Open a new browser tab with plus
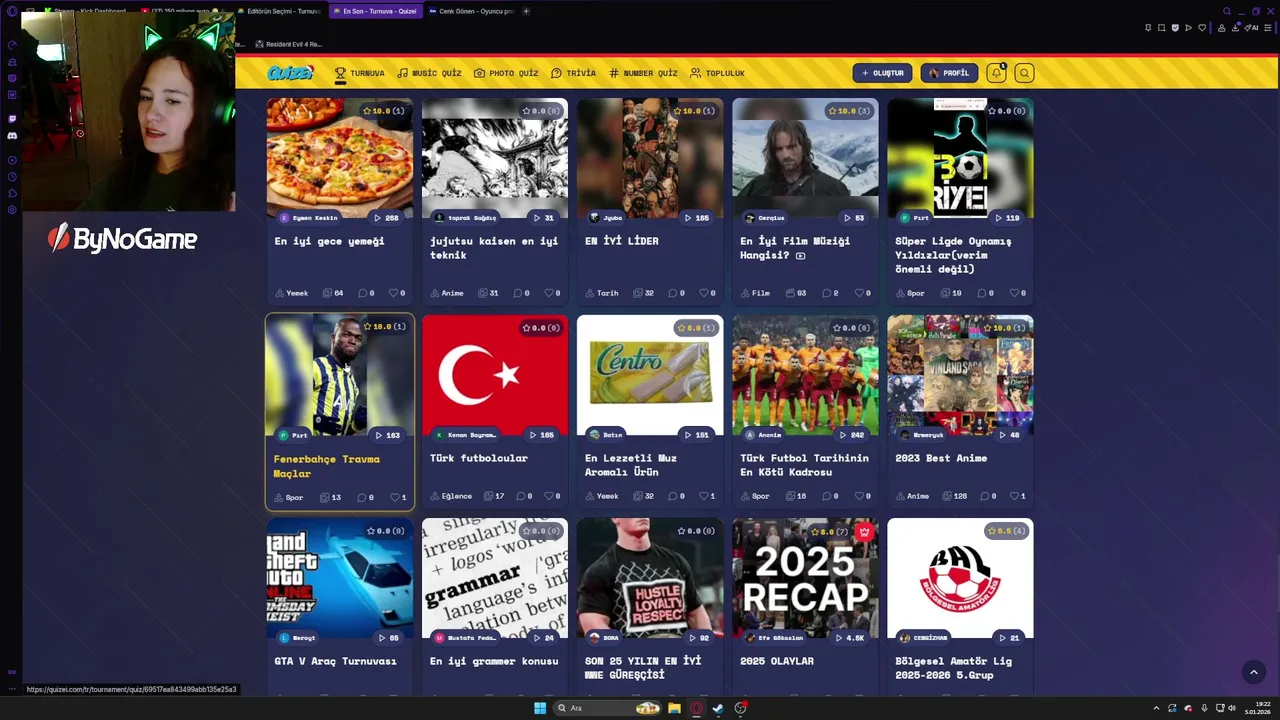 click(526, 11)
